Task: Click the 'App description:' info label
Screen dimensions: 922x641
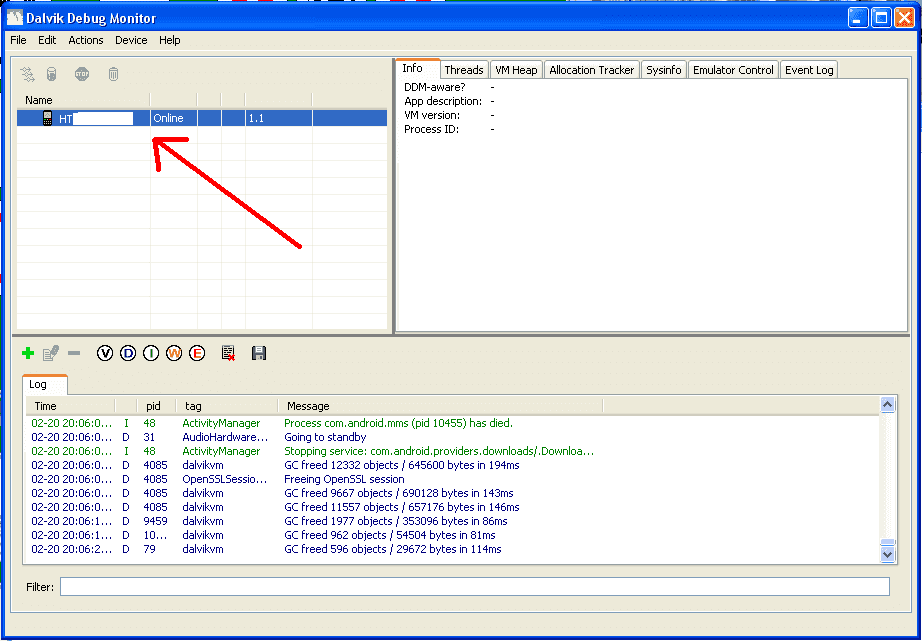Action: (x=443, y=101)
